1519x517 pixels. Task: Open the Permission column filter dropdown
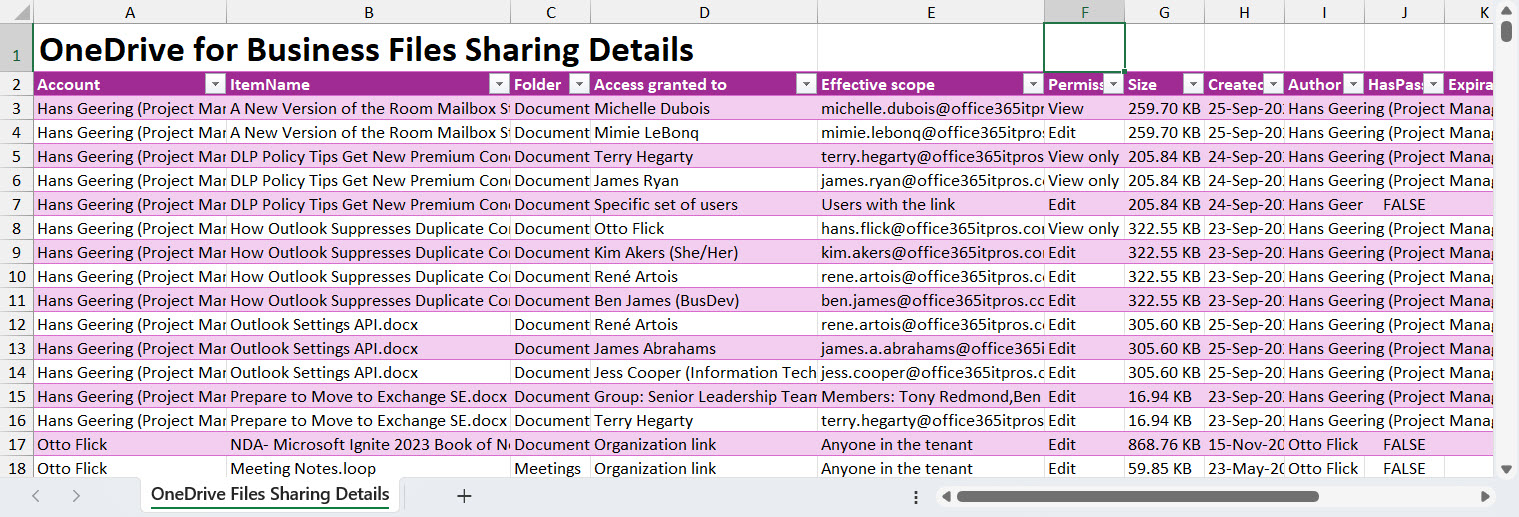1113,84
